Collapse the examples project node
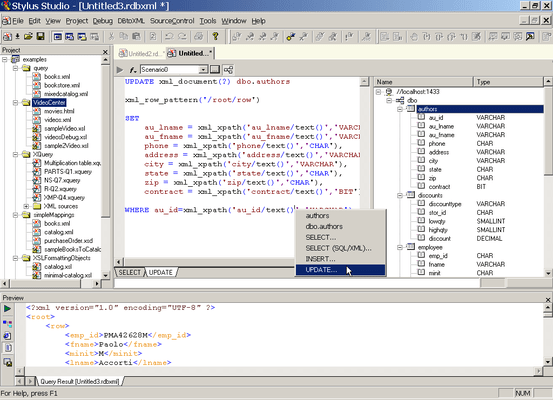This screenshot has width=553, height=400. pyautogui.click(x=5, y=59)
